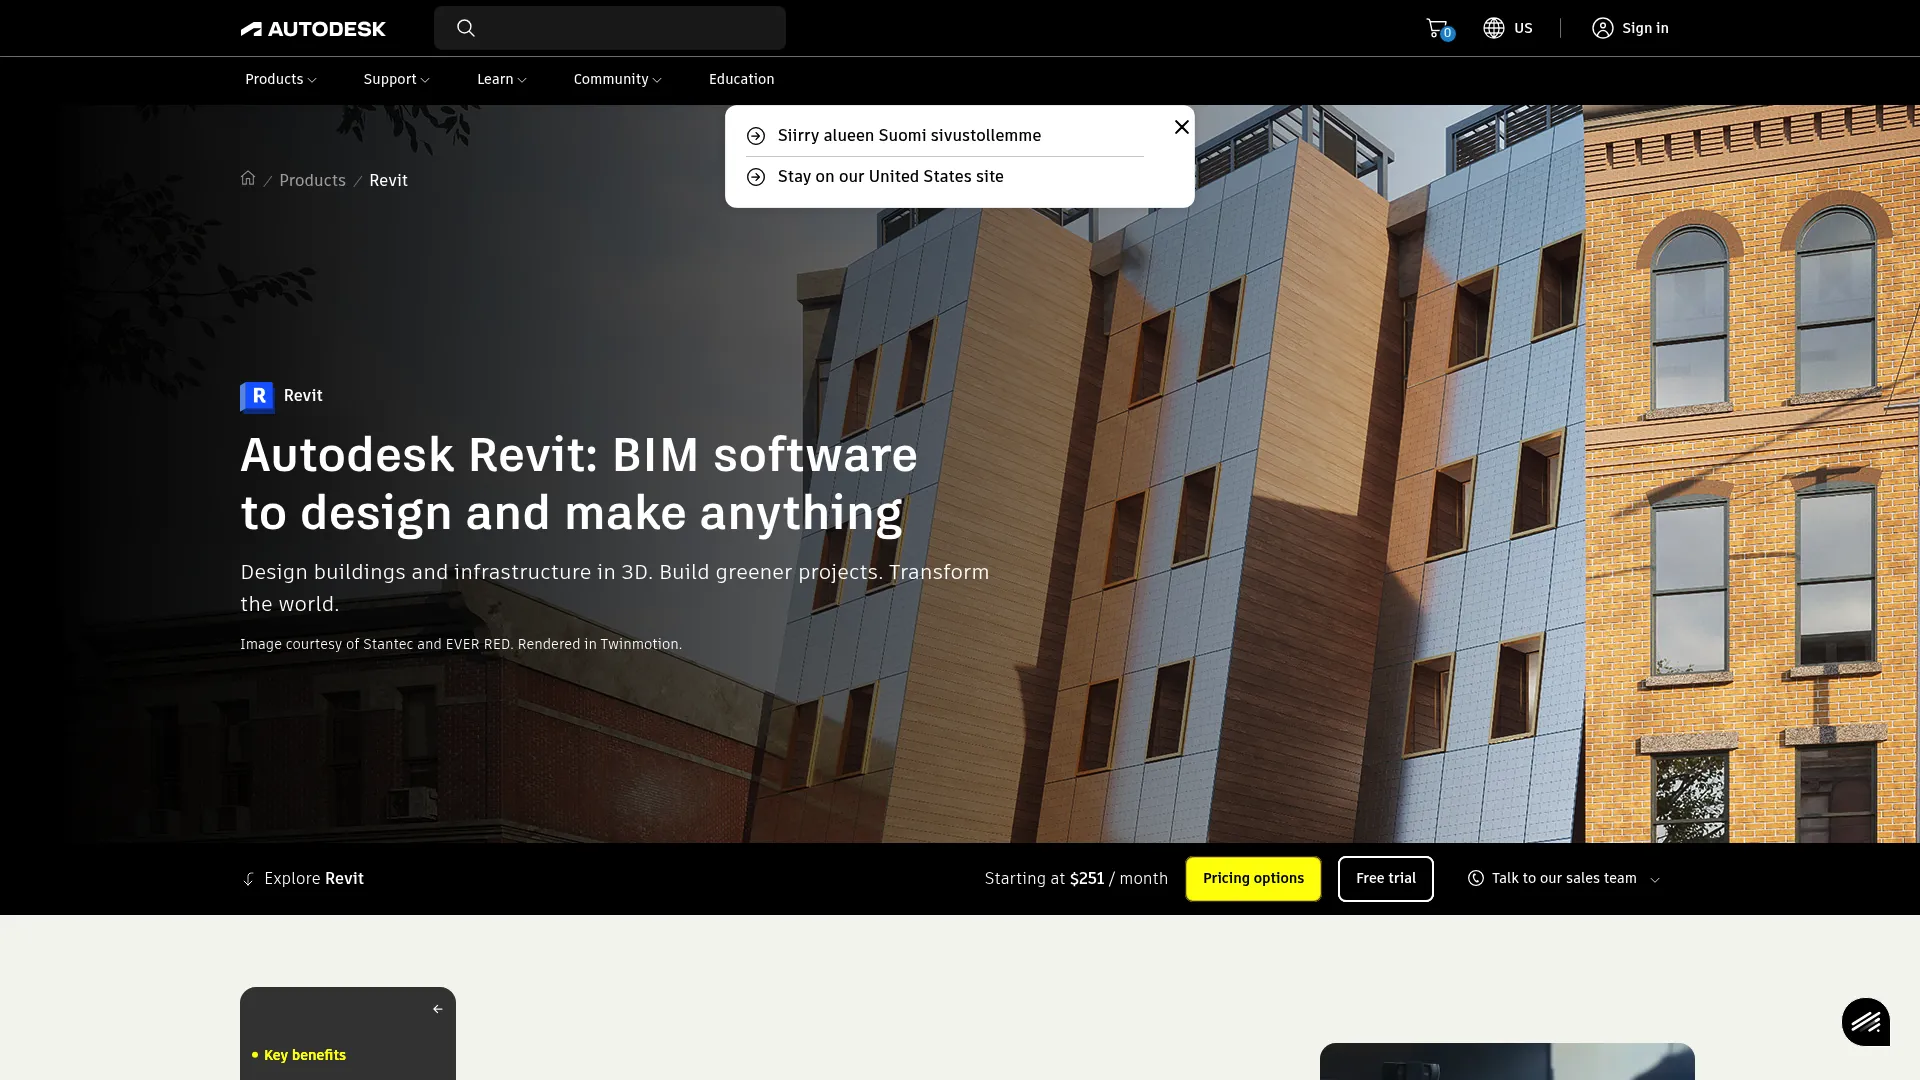This screenshot has width=1920, height=1080.
Task: Click the thumbnail card at bottom right
Action: [1507, 1061]
